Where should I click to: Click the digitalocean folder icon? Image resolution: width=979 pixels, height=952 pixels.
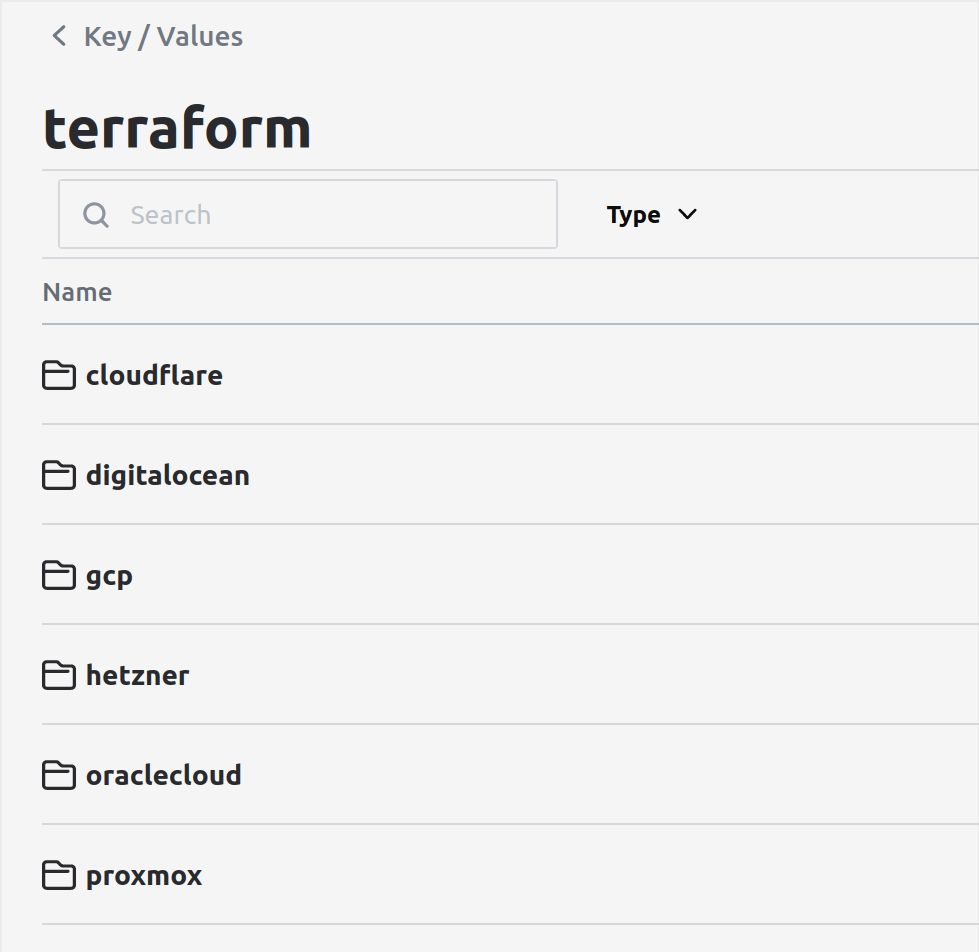click(58, 475)
